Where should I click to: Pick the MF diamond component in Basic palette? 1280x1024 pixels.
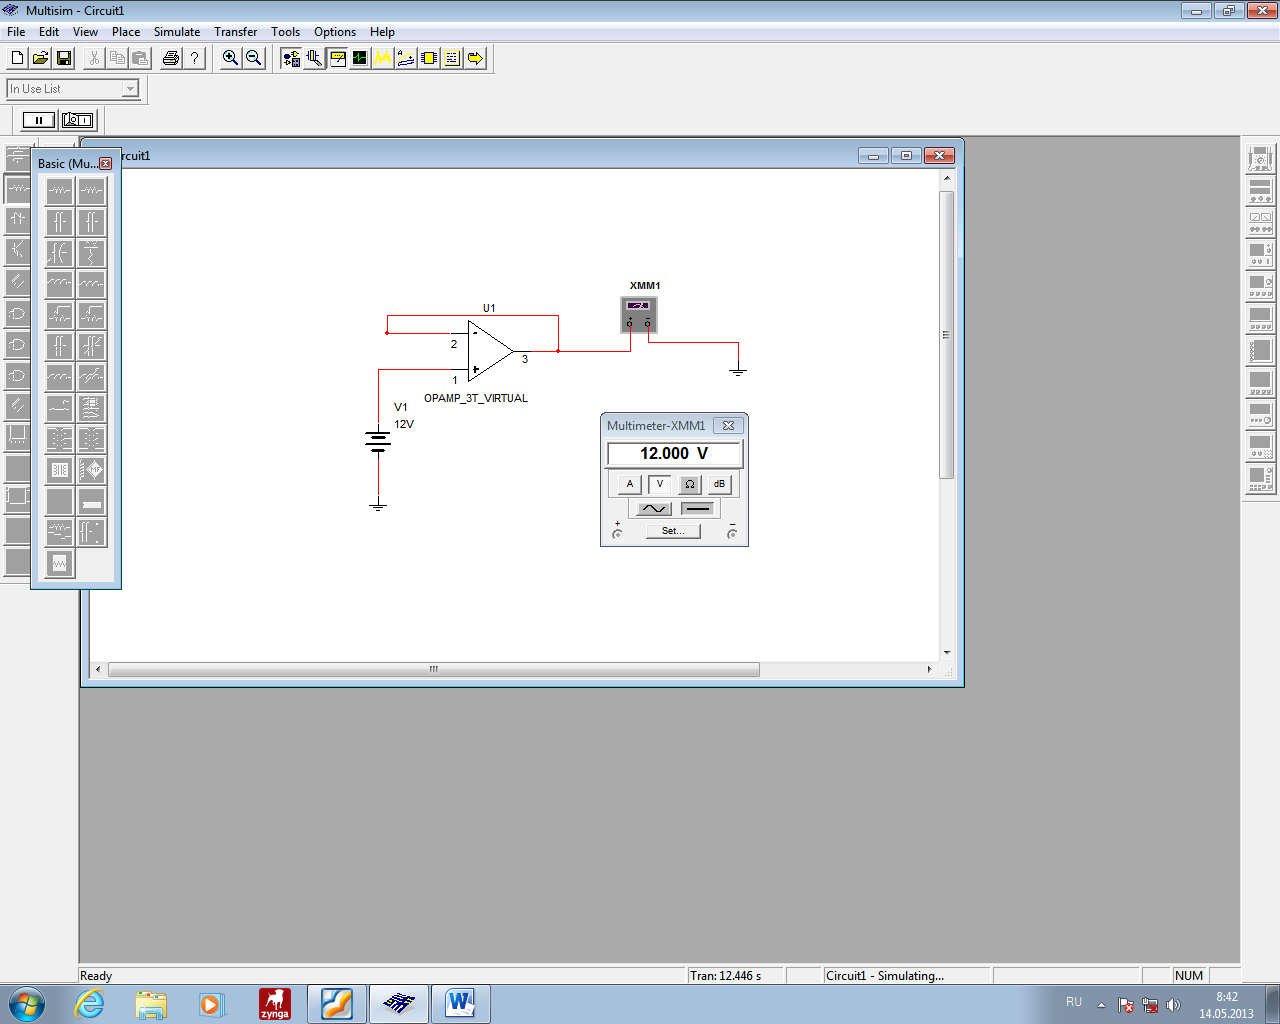tap(91, 470)
